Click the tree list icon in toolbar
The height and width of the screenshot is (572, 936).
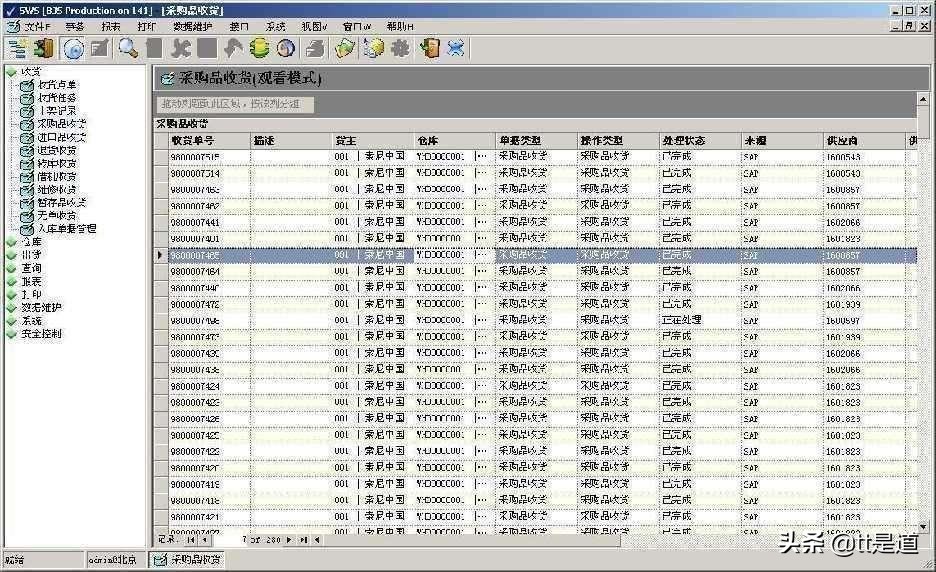(17, 48)
